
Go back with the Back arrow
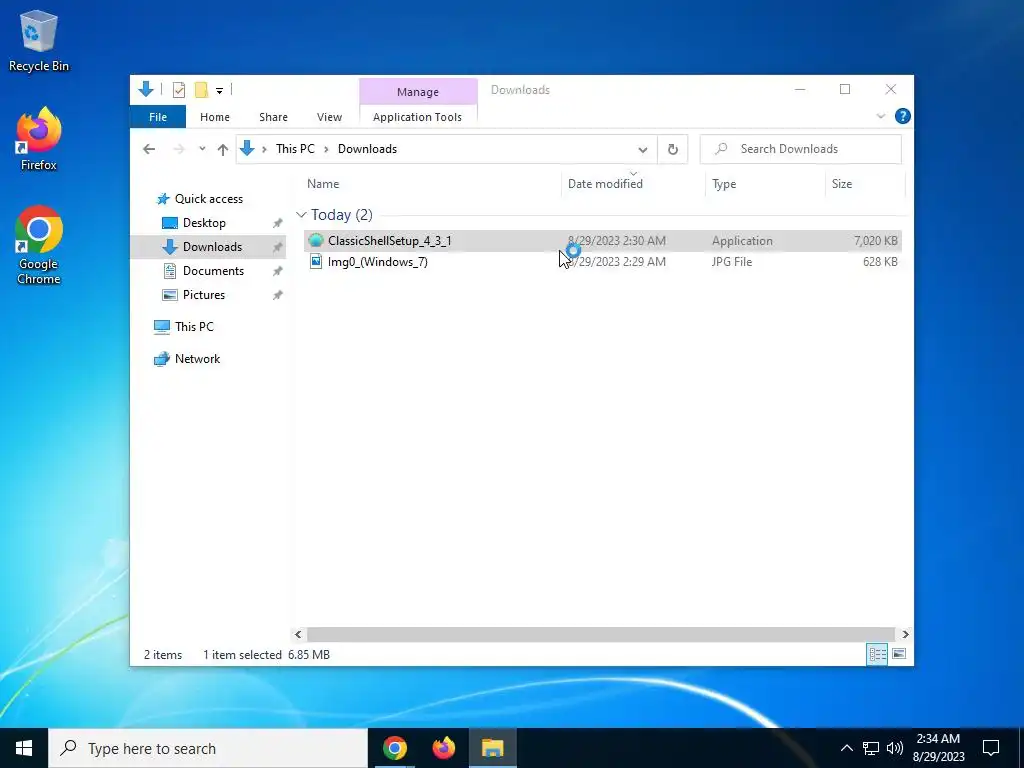pyautogui.click(x=149, y=149)
